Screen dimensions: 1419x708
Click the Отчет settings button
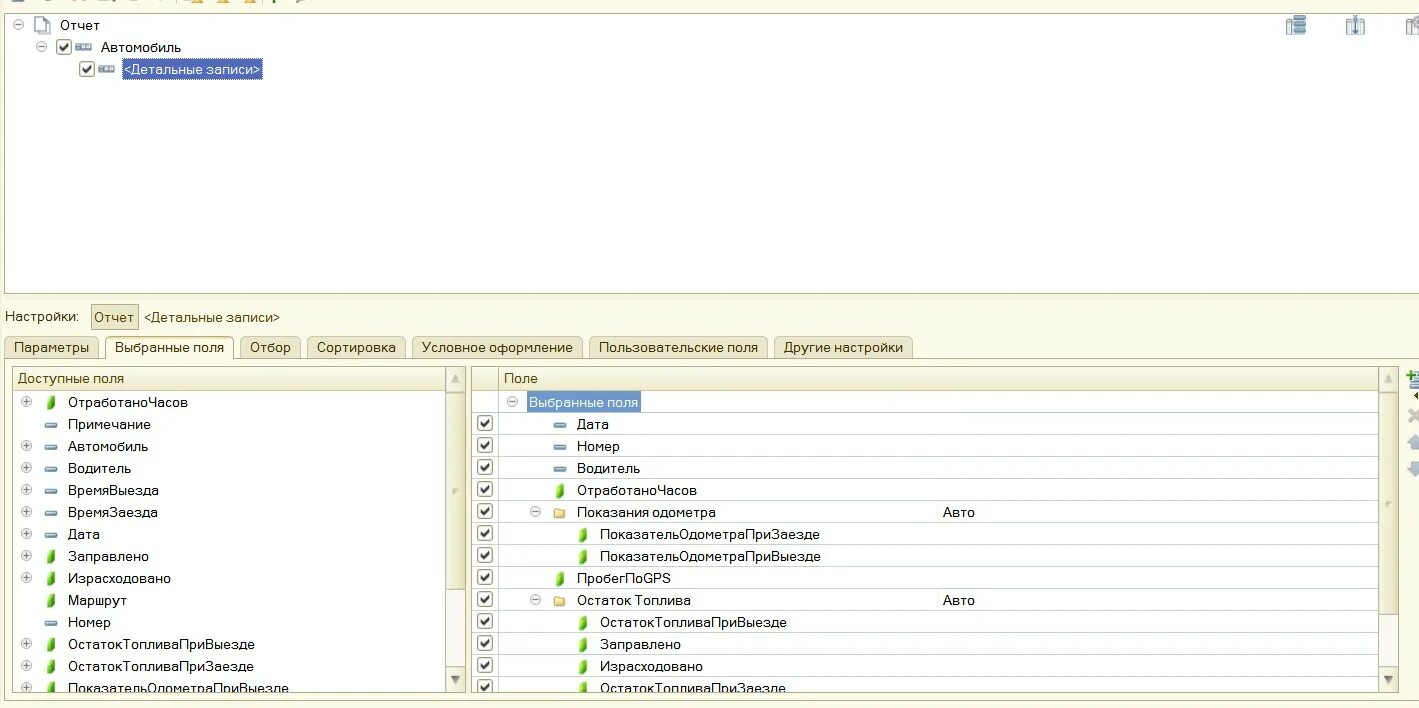pos(114,317)
